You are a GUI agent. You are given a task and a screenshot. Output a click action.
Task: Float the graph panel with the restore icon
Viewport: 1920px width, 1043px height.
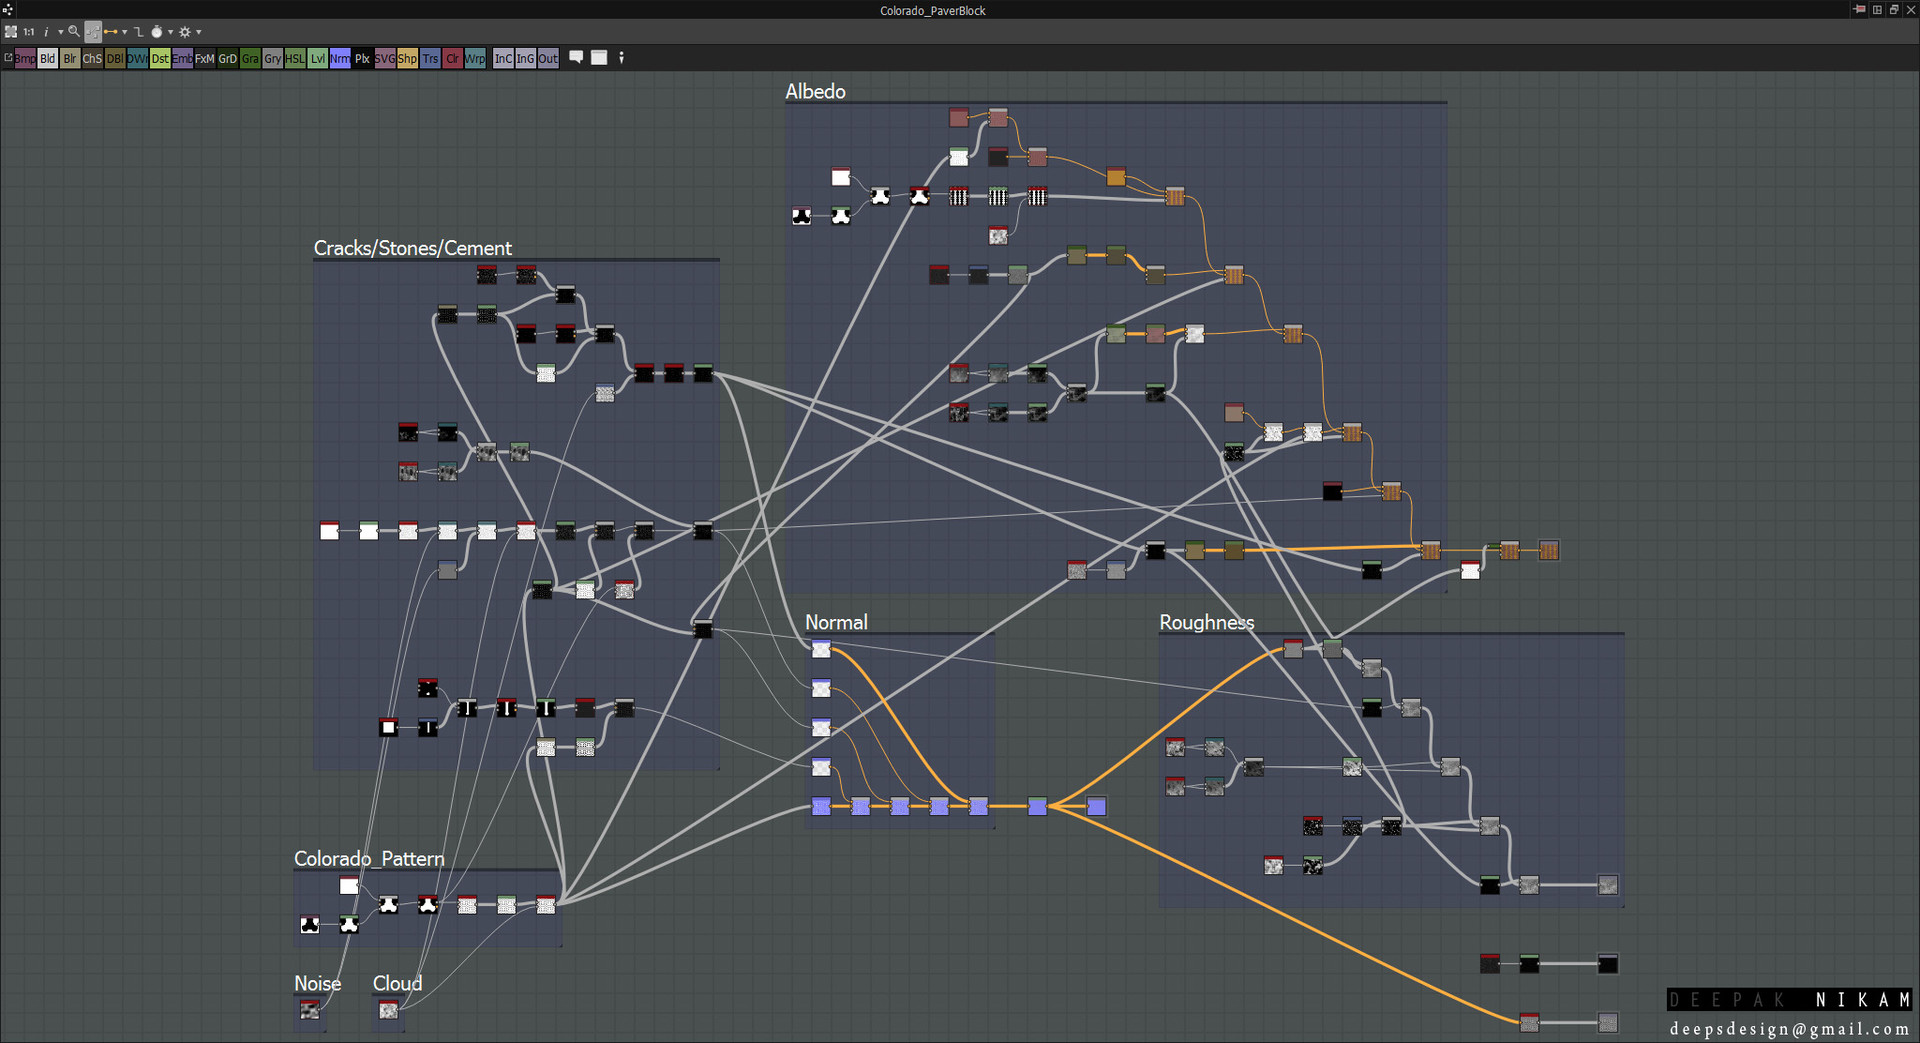(1894, 10)
